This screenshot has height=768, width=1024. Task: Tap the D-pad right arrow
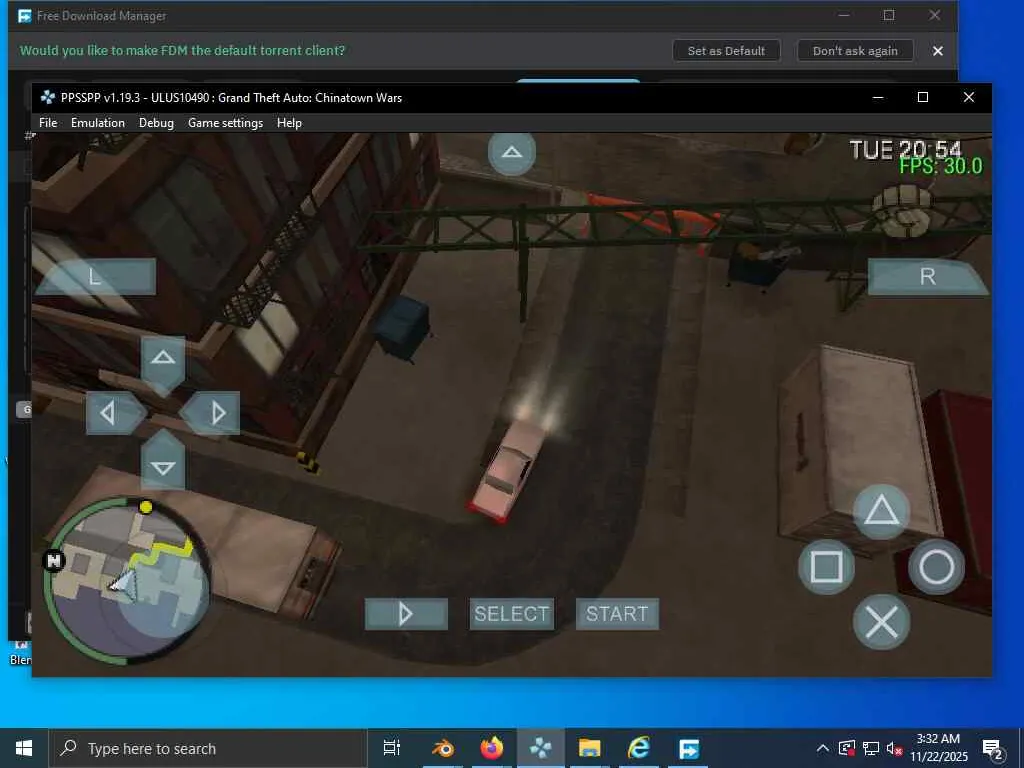pyautogui.click(x=210, y=413)
